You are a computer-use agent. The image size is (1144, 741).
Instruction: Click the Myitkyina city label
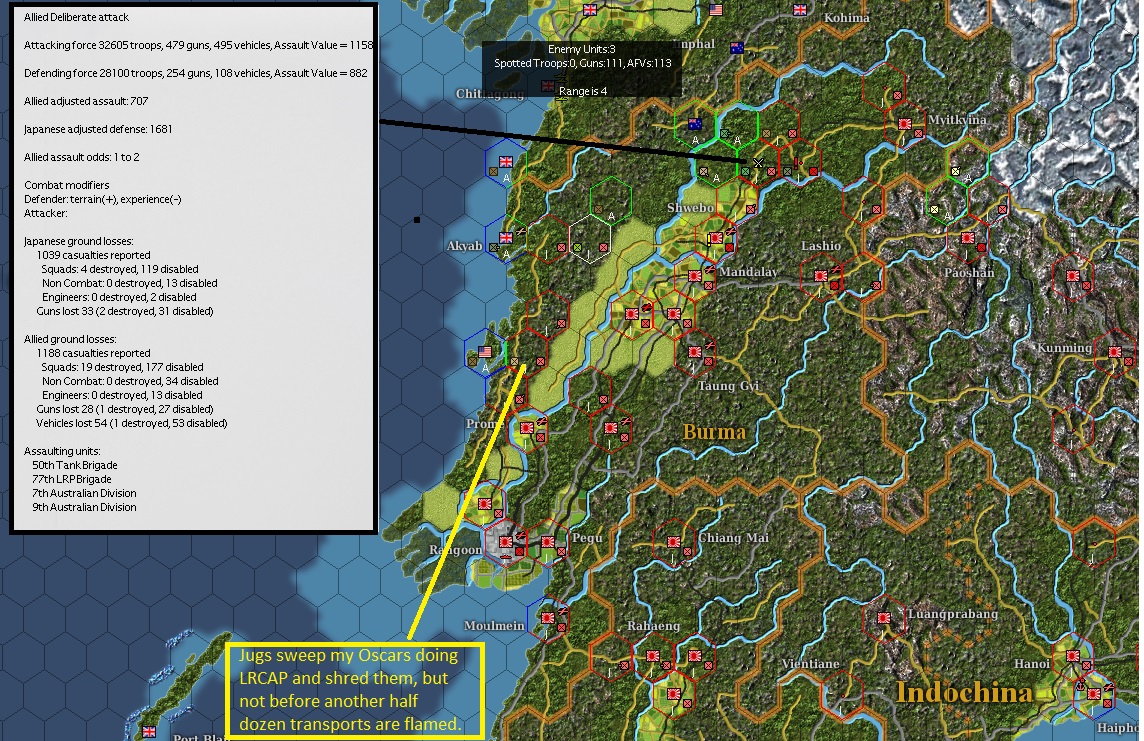click(957, 120)
